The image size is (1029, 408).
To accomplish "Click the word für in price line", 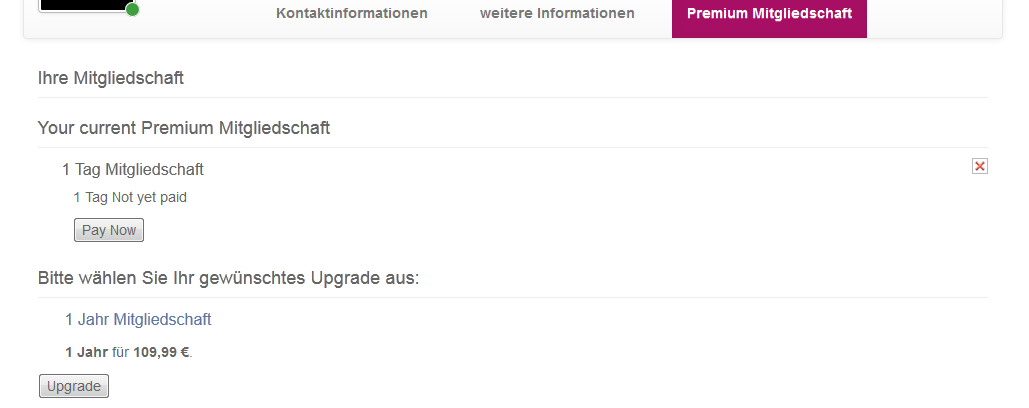I will tap(121, 352).
